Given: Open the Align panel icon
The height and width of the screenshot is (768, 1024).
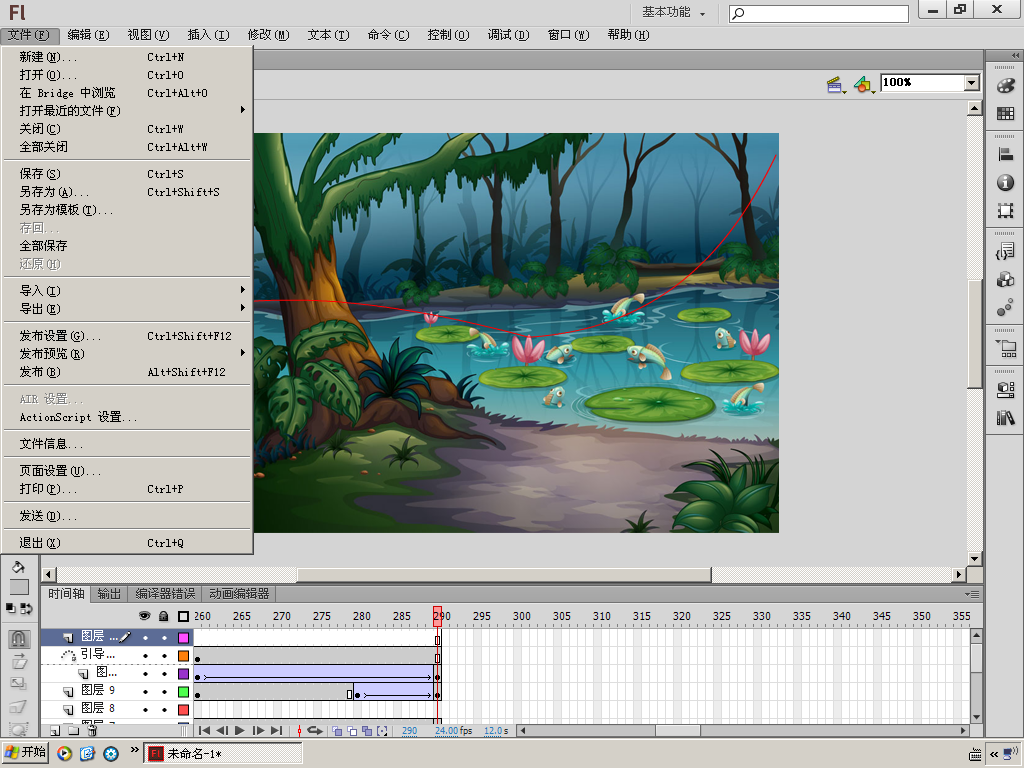Looking at the screenshot, I should tap(1005, 155).
